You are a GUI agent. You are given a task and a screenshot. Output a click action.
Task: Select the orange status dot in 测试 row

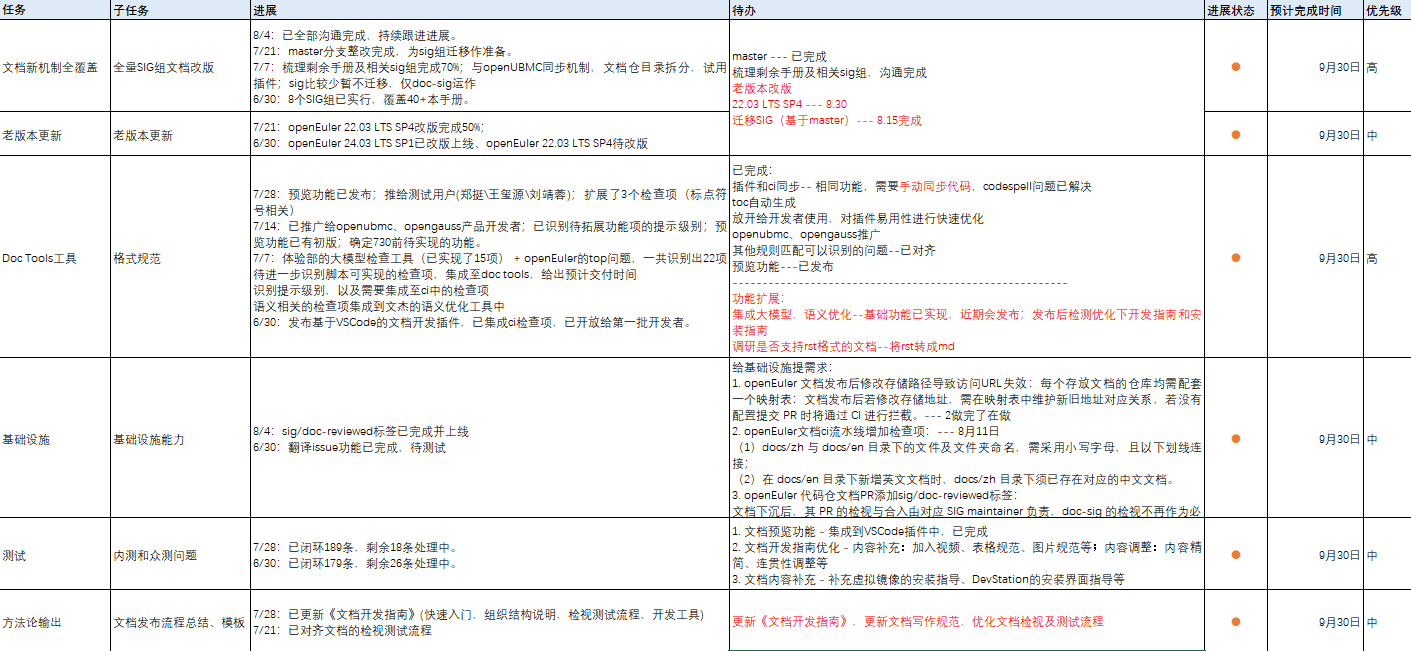pos(1235,555)
